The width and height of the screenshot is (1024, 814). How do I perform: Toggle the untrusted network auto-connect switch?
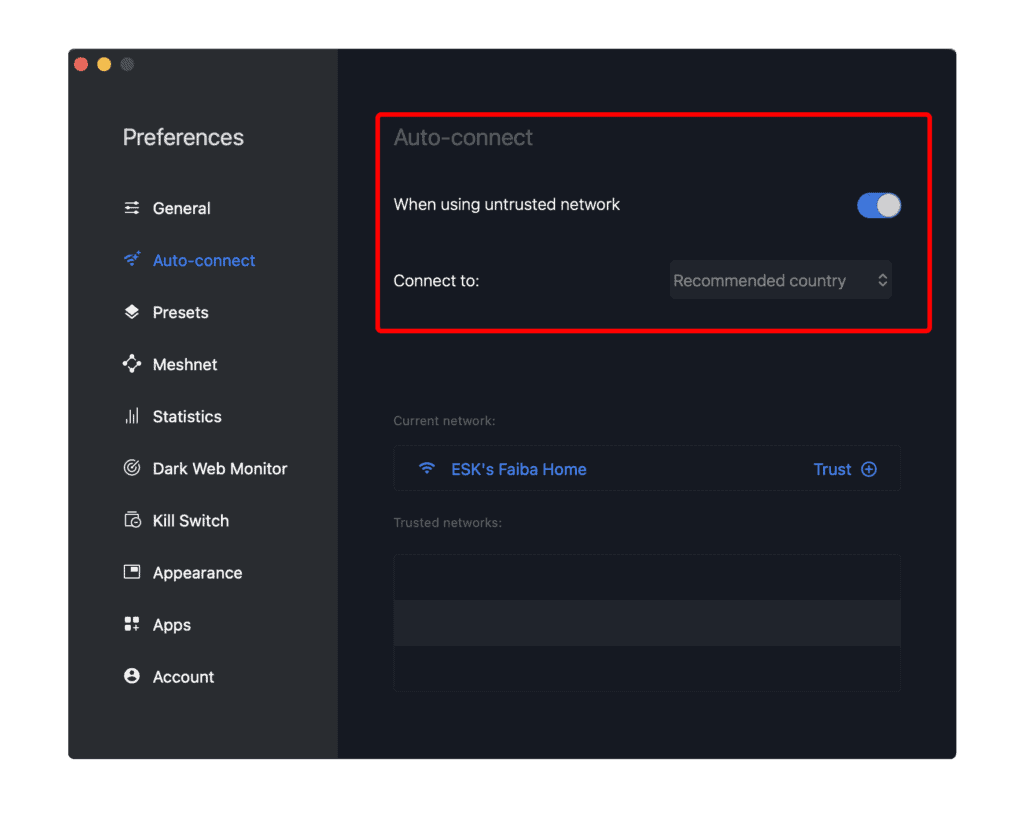click(x=879, y=205)
